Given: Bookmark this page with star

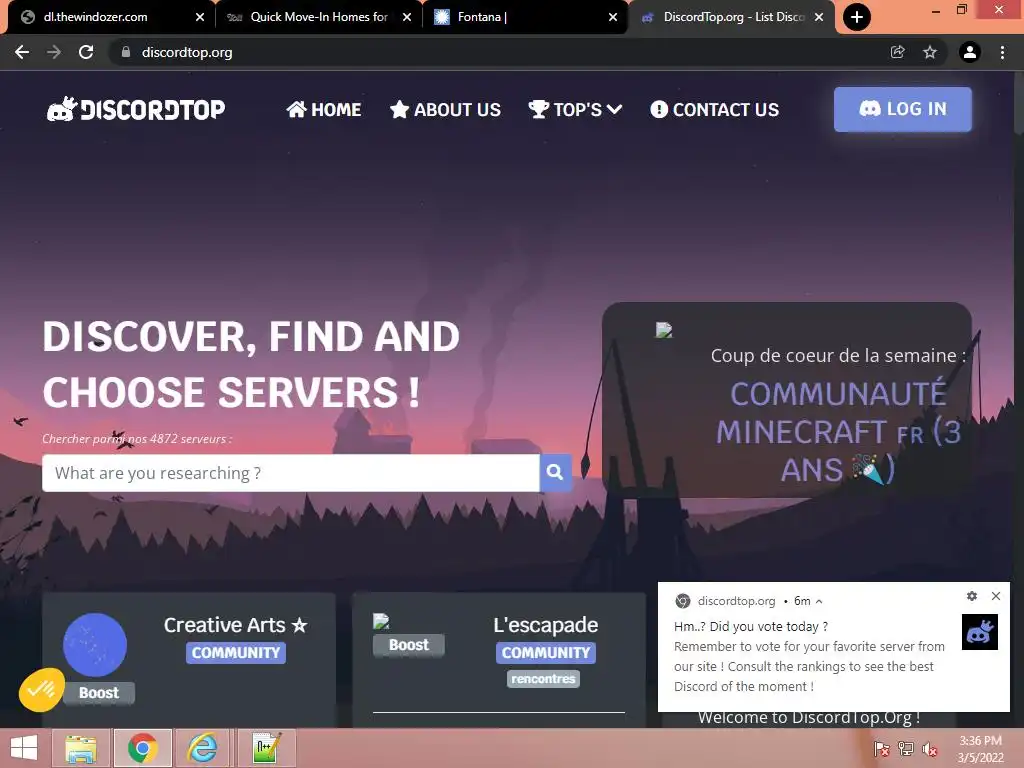Looking at the screenshot, I should tap(930, 52).
